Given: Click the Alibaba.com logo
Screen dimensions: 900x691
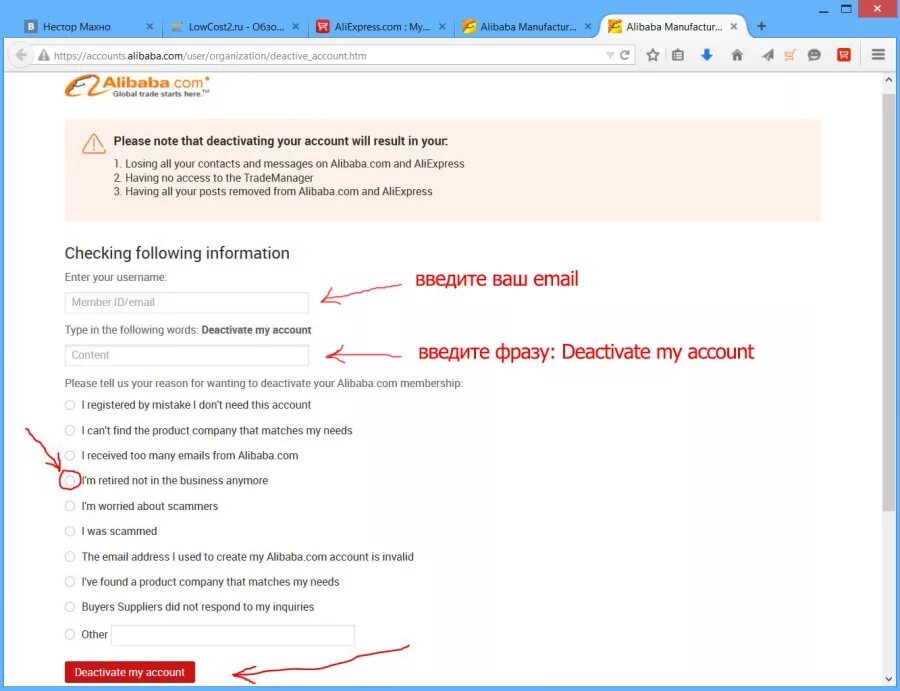Looking at the screenshot, I should coord(137,86).
